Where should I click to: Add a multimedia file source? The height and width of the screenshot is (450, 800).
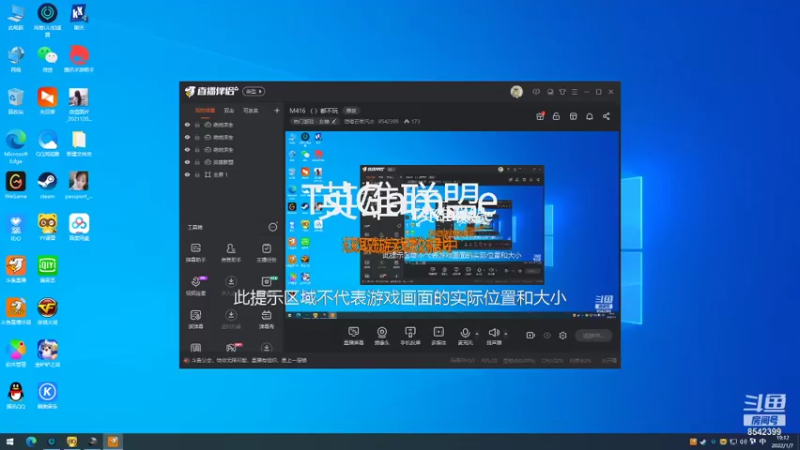(439, 336)
